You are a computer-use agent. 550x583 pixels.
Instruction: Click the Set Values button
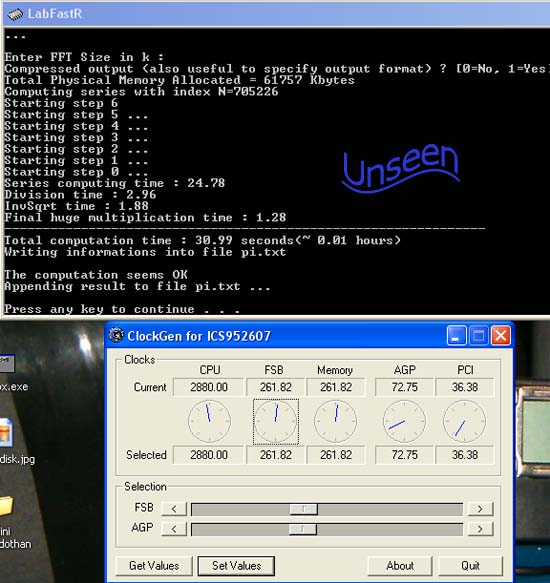[x=236, y=566]
